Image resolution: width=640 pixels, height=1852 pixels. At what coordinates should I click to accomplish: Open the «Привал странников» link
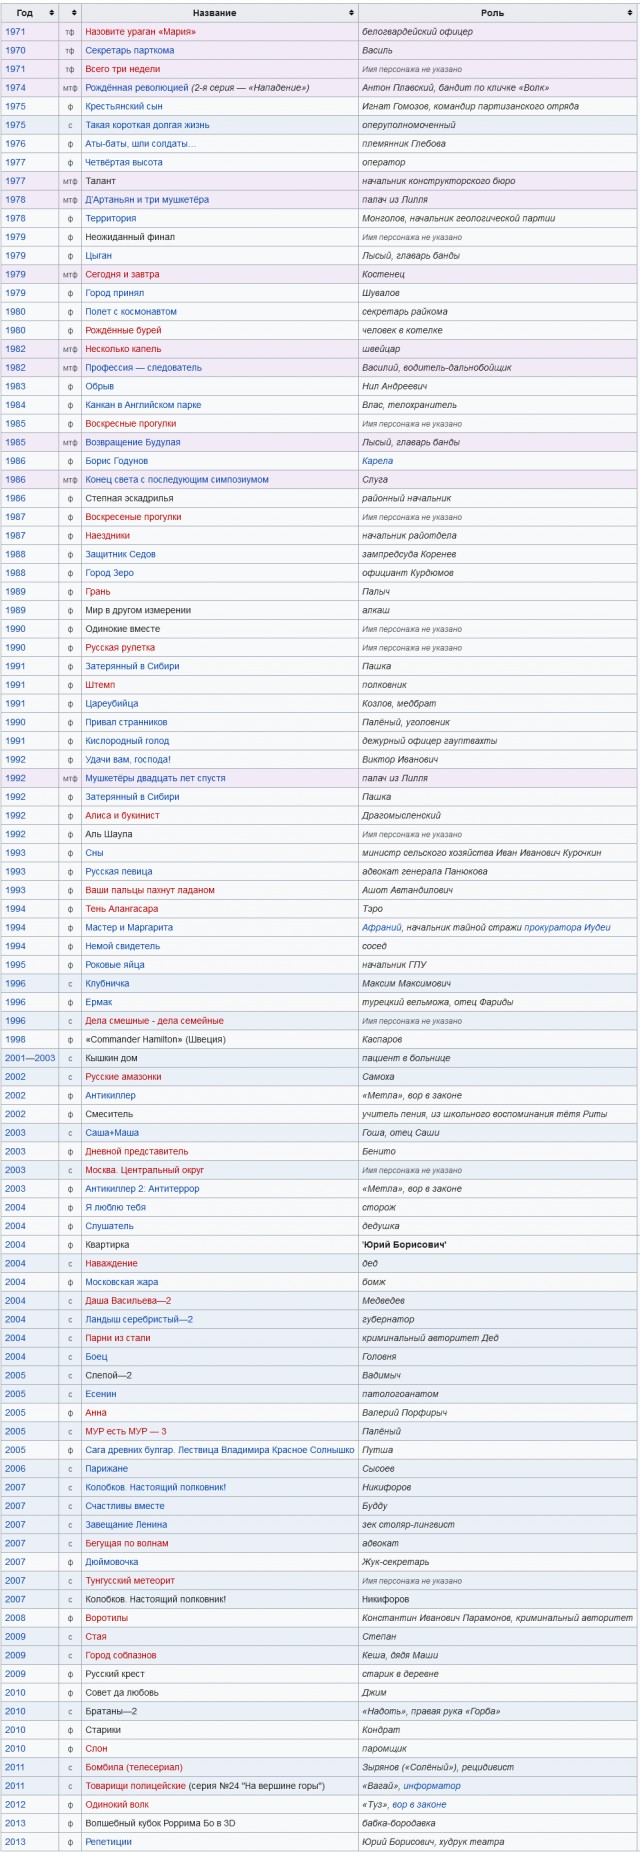coord(126,722)
